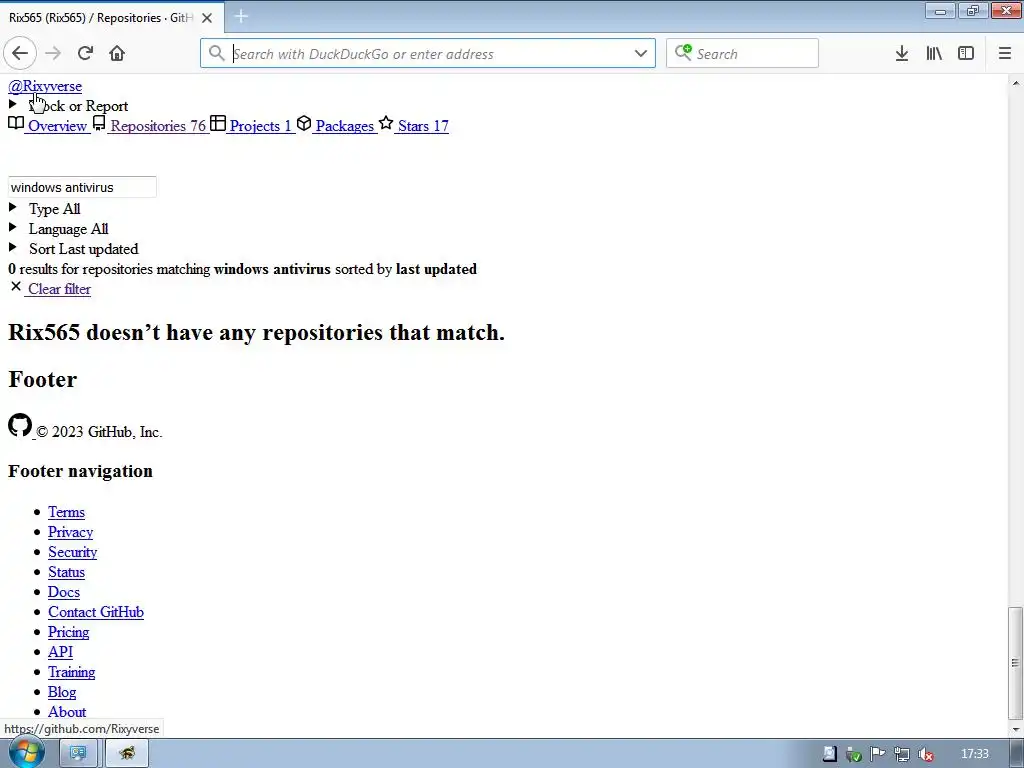Open the Pricing footer link
Screen dimensions: 1024x768
coord(69,632)
